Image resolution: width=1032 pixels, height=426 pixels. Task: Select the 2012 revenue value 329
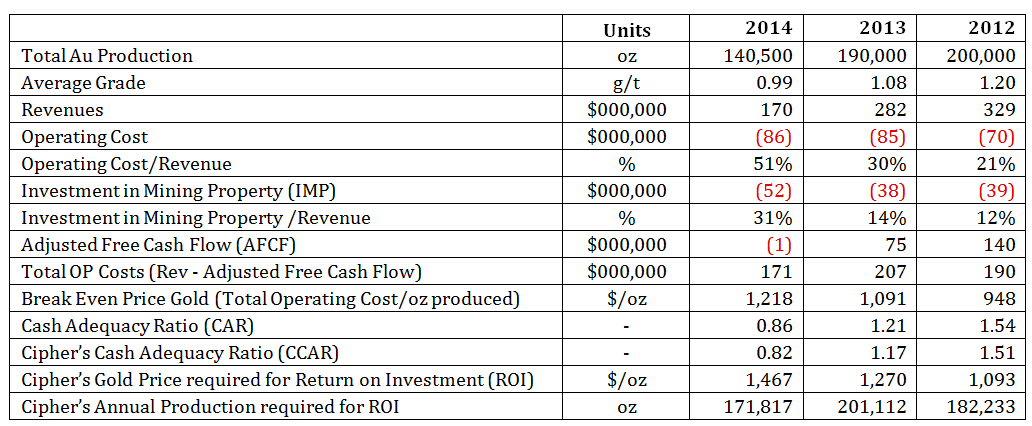[x=1000, y=110]
